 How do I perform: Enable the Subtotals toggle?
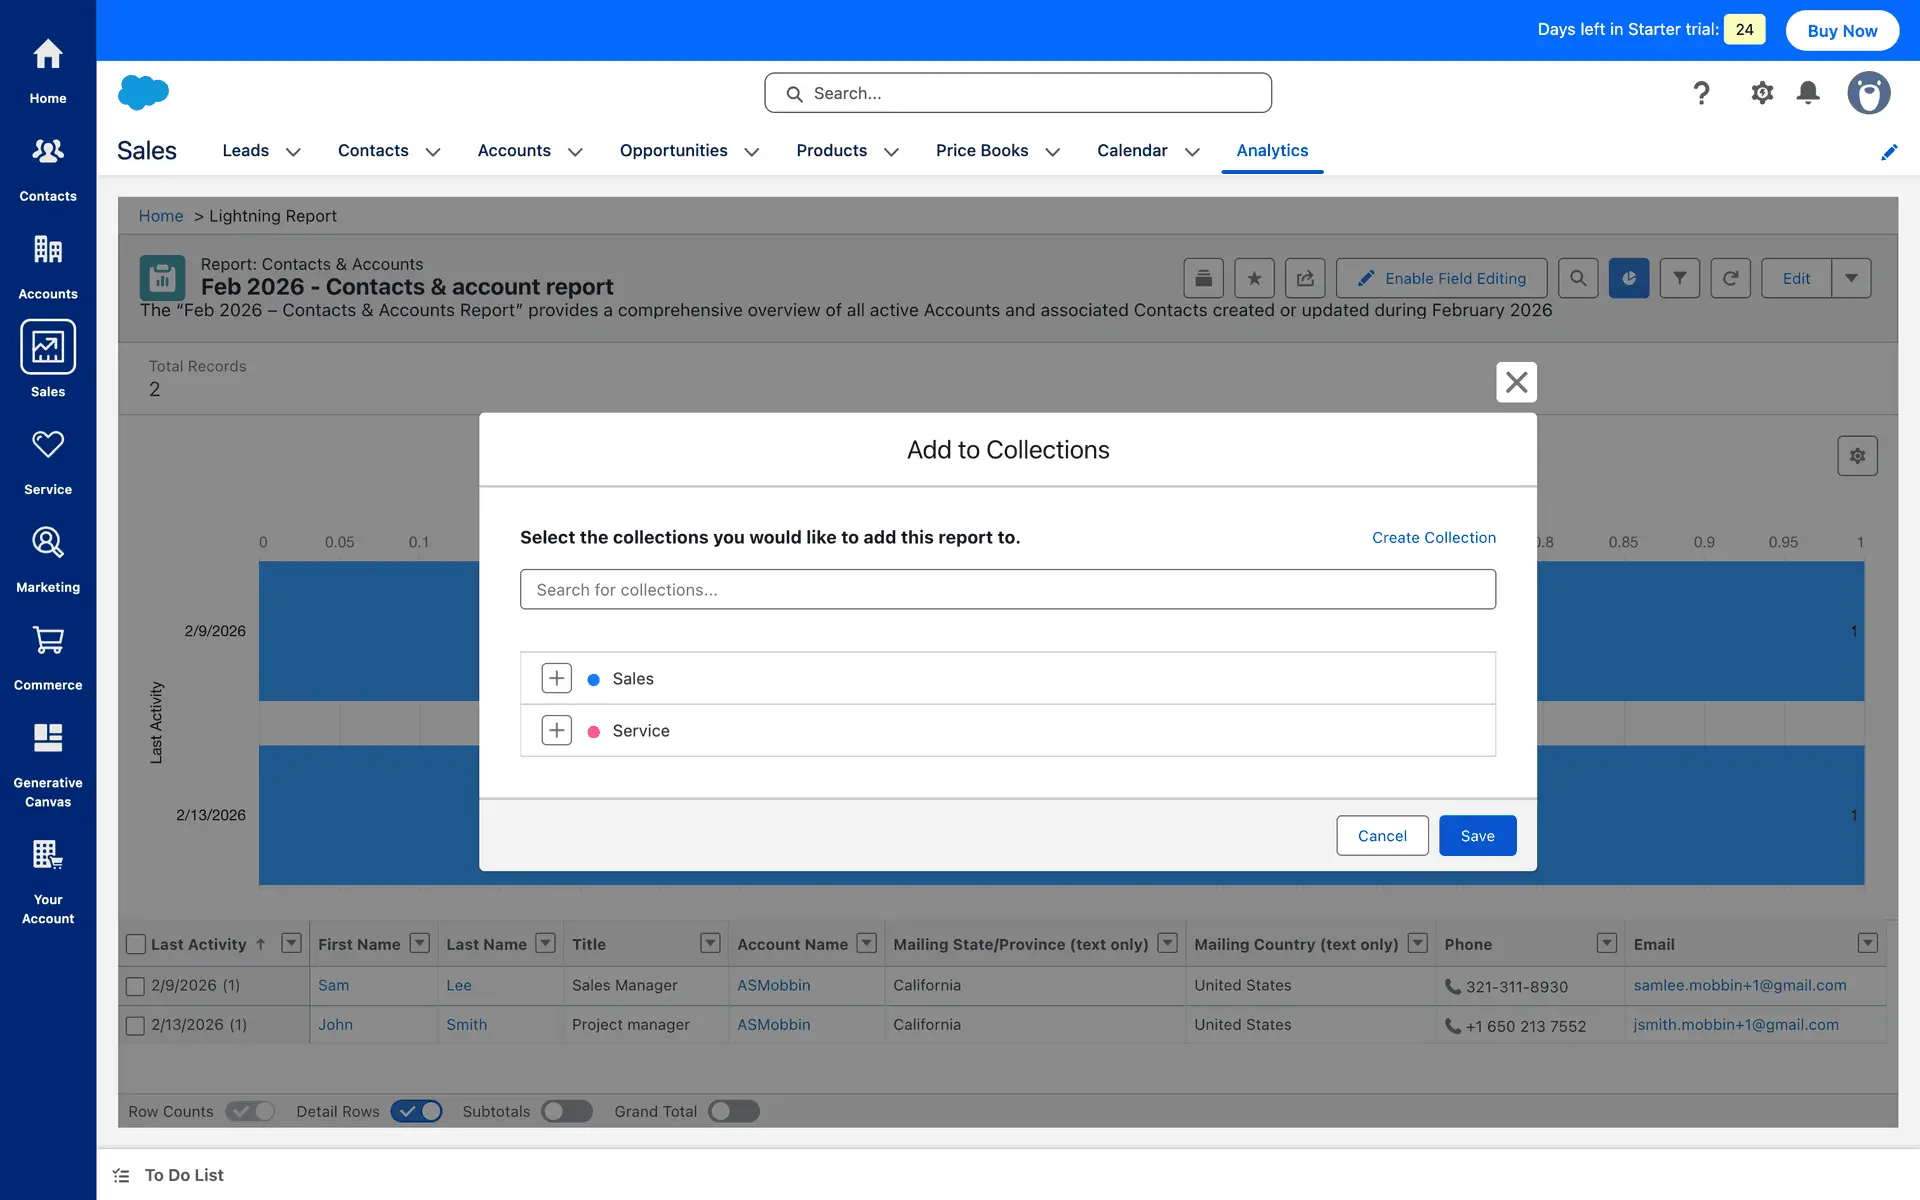click(x=567, y=1111)
